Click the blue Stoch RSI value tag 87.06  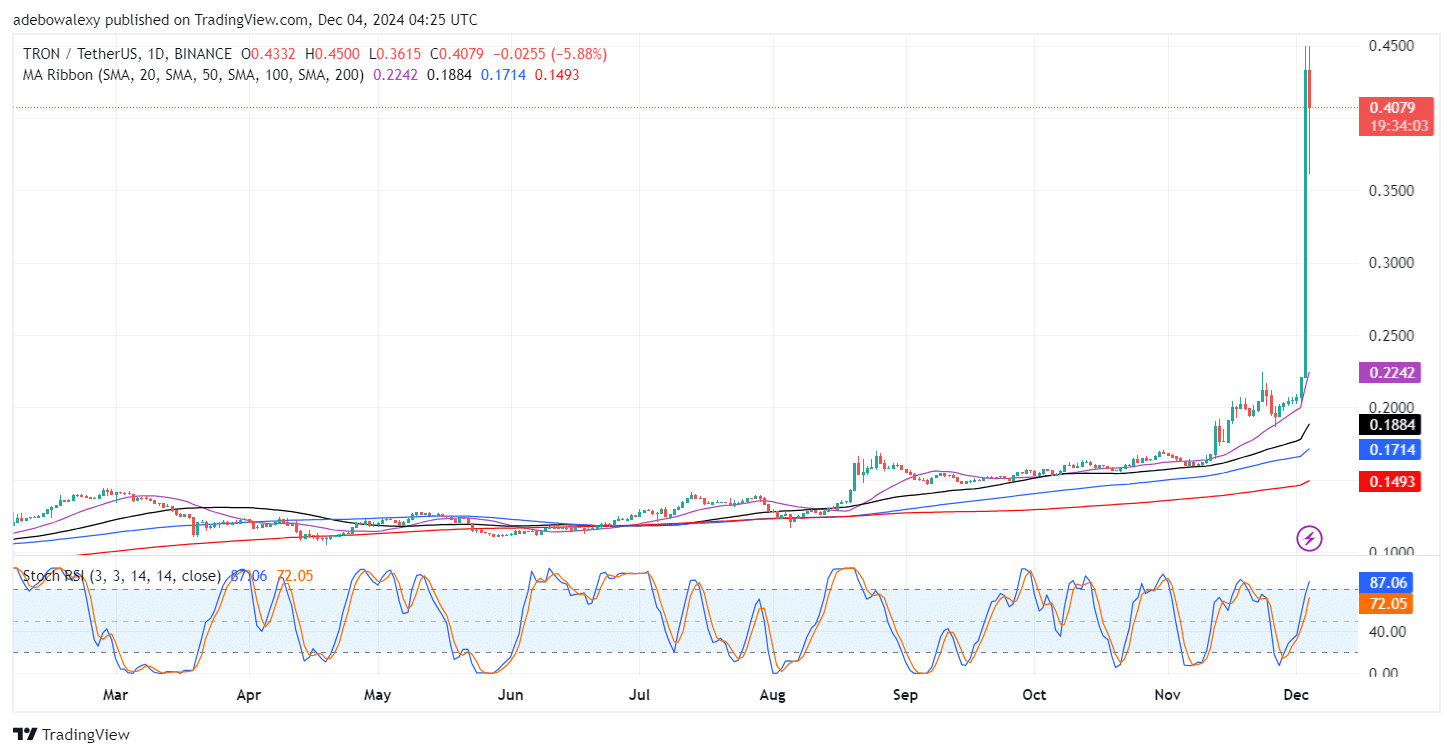coord(1388,582)
